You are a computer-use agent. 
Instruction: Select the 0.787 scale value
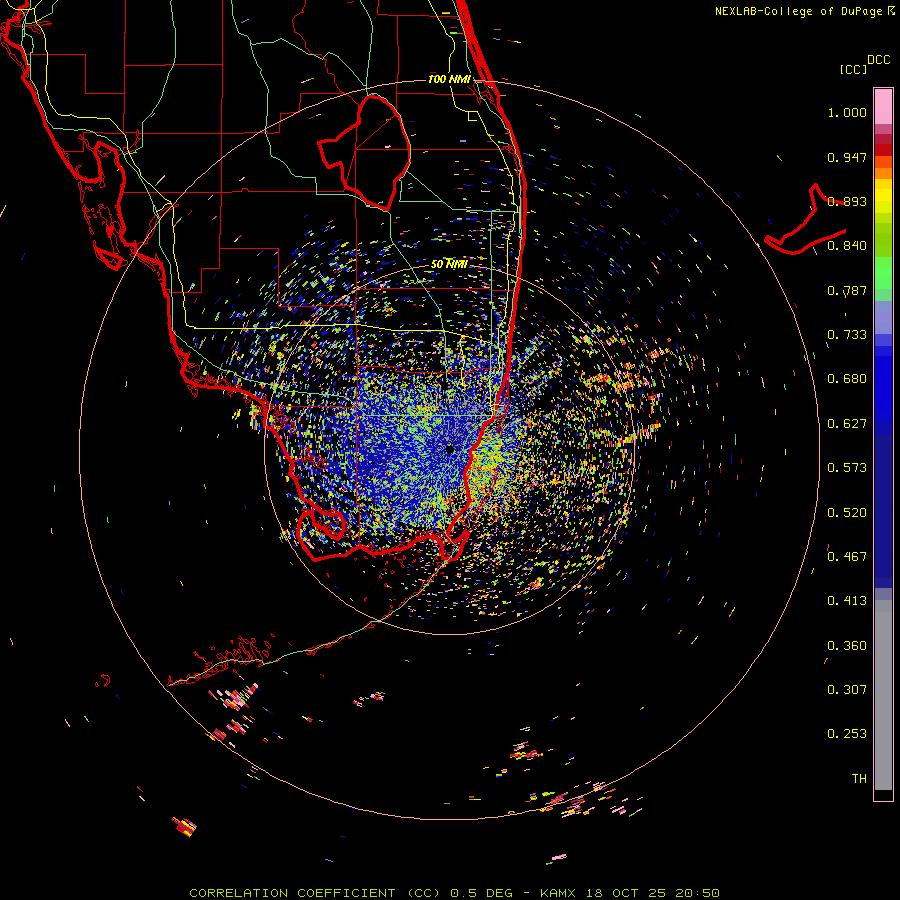pyautogui.click(x=847, y=290)
